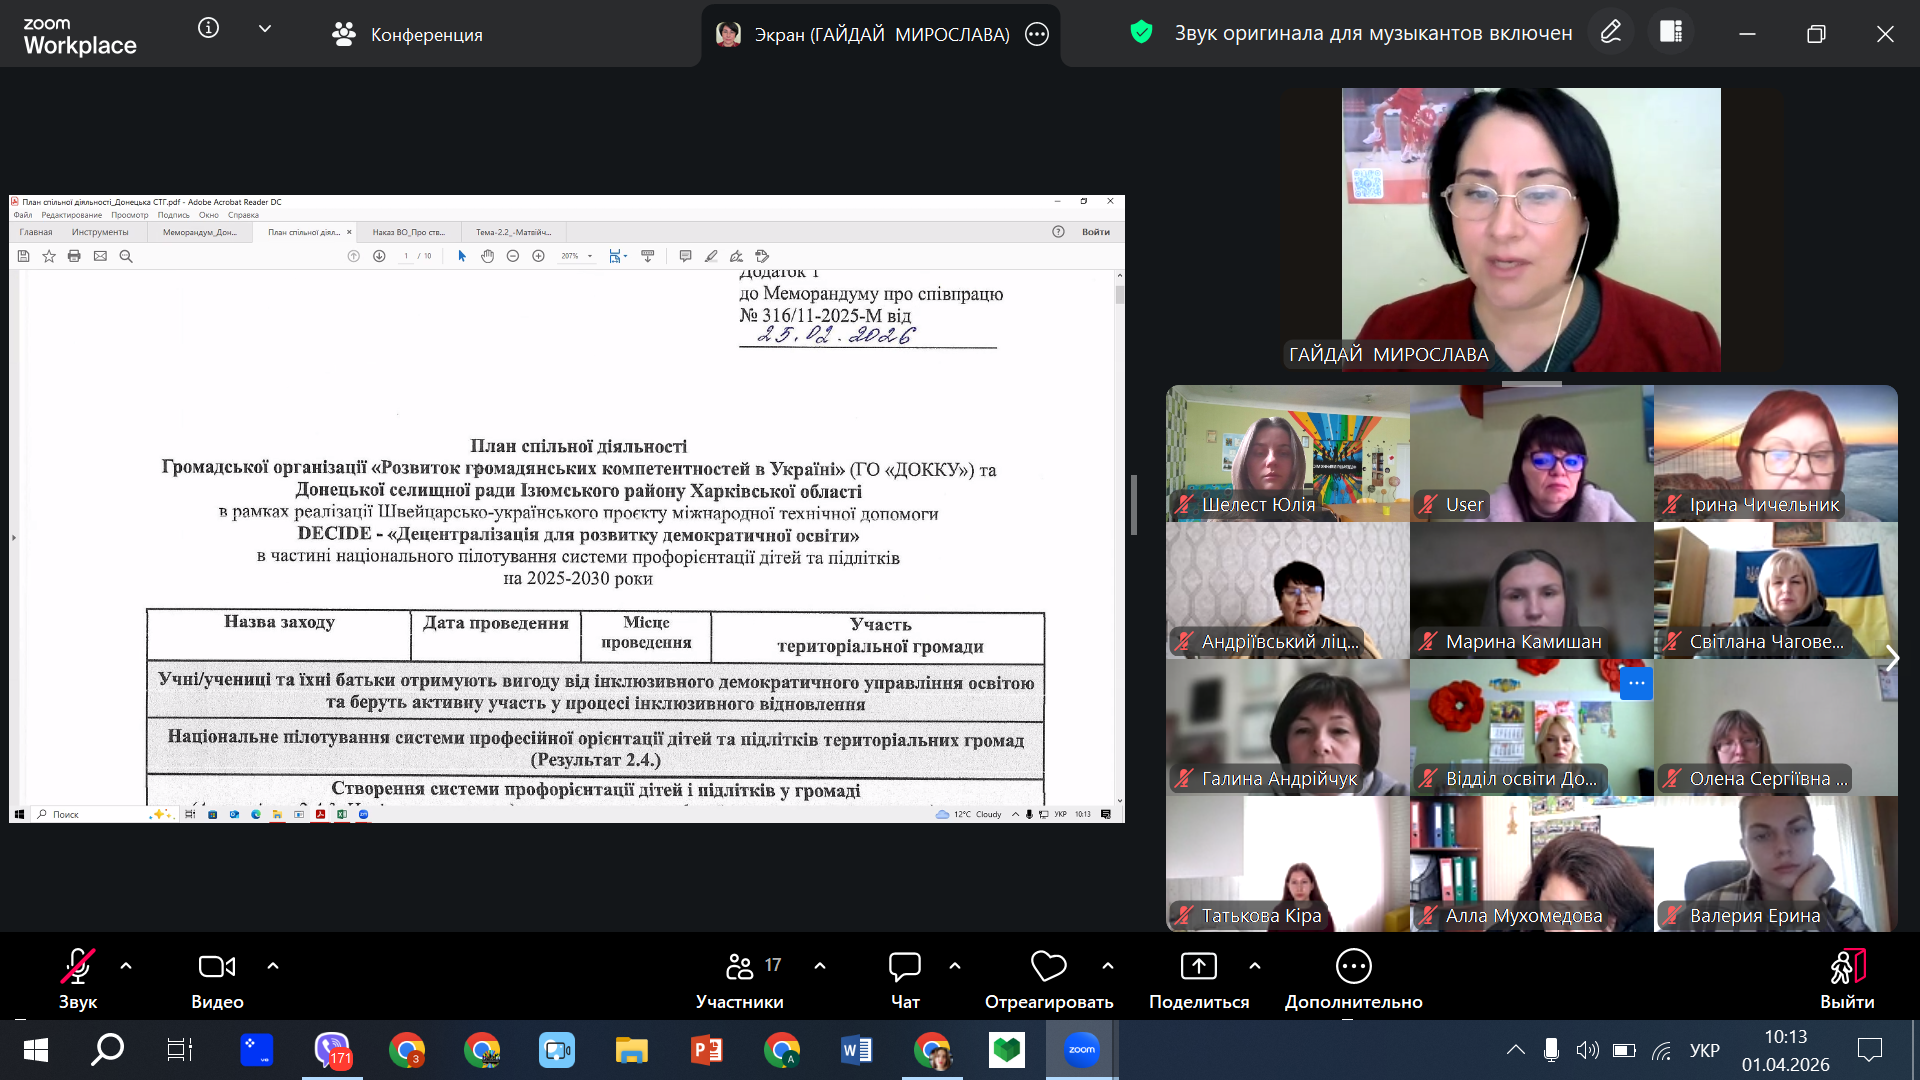Toggle the original sound for musicians shield
The height and width of the screenshot is (1080, 1920).
[x=1141, y=33]
